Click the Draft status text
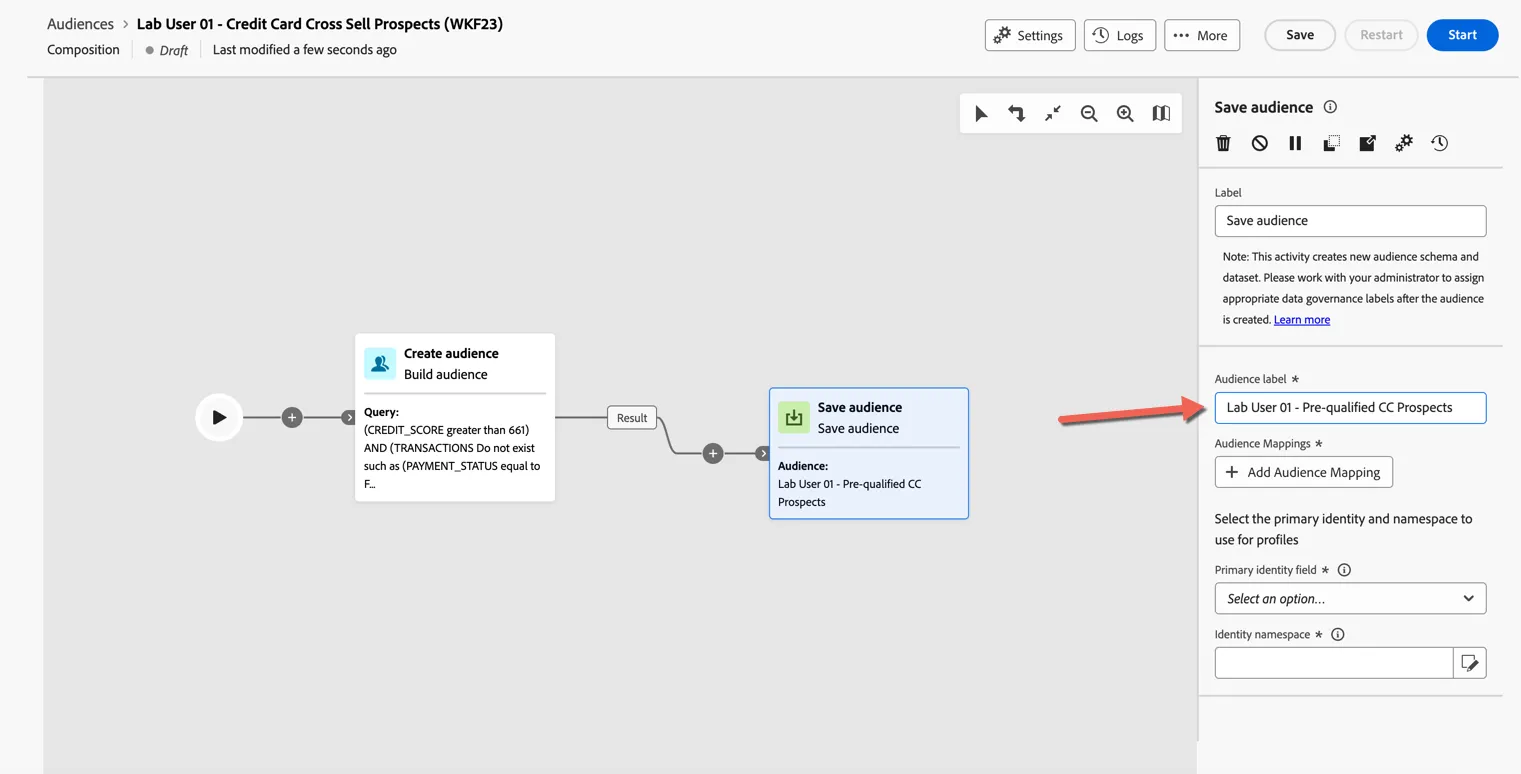Screen dimensions: 1521x774 click(174, 50)
